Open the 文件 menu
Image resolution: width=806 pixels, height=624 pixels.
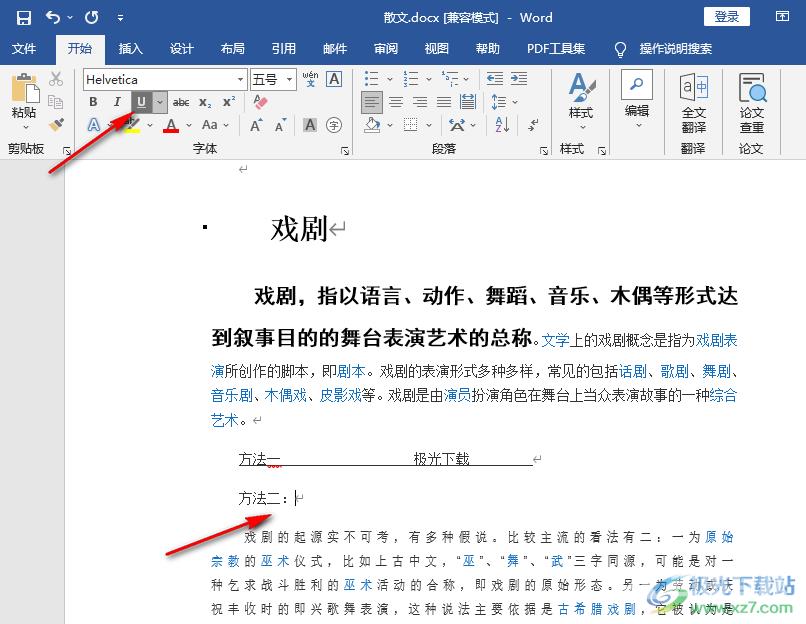click(24, 49)
